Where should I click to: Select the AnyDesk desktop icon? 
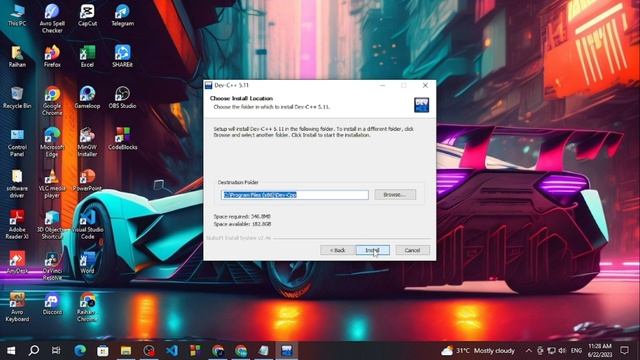click(x=17, y=263)
